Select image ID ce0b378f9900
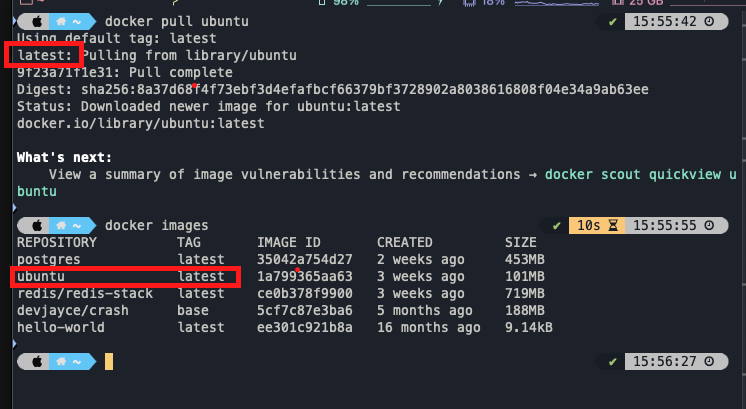Screen dimensions: 746x409 click(x=305, y=293)
